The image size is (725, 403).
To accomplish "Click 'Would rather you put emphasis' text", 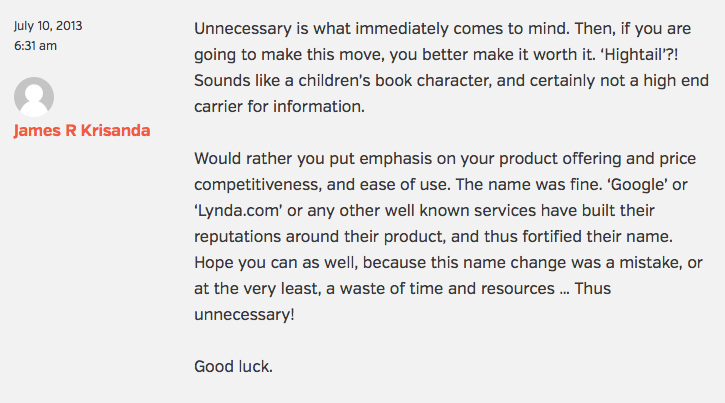I will pyautogui.click(x=307, y=159).
